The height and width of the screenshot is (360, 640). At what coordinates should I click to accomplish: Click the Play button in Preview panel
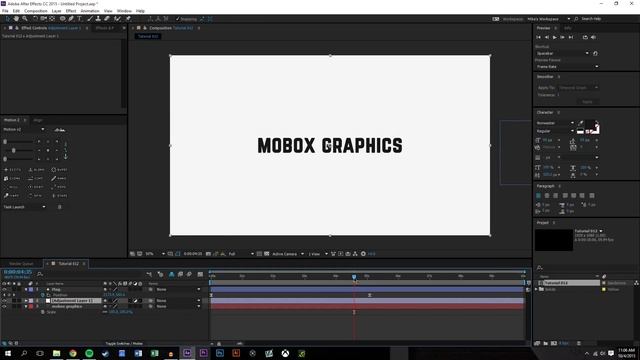point(554,37)
